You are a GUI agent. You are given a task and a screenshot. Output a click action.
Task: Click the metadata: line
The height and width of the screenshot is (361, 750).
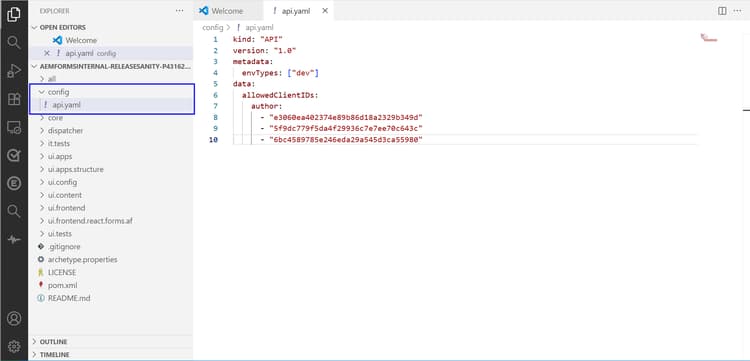(253, 62)
